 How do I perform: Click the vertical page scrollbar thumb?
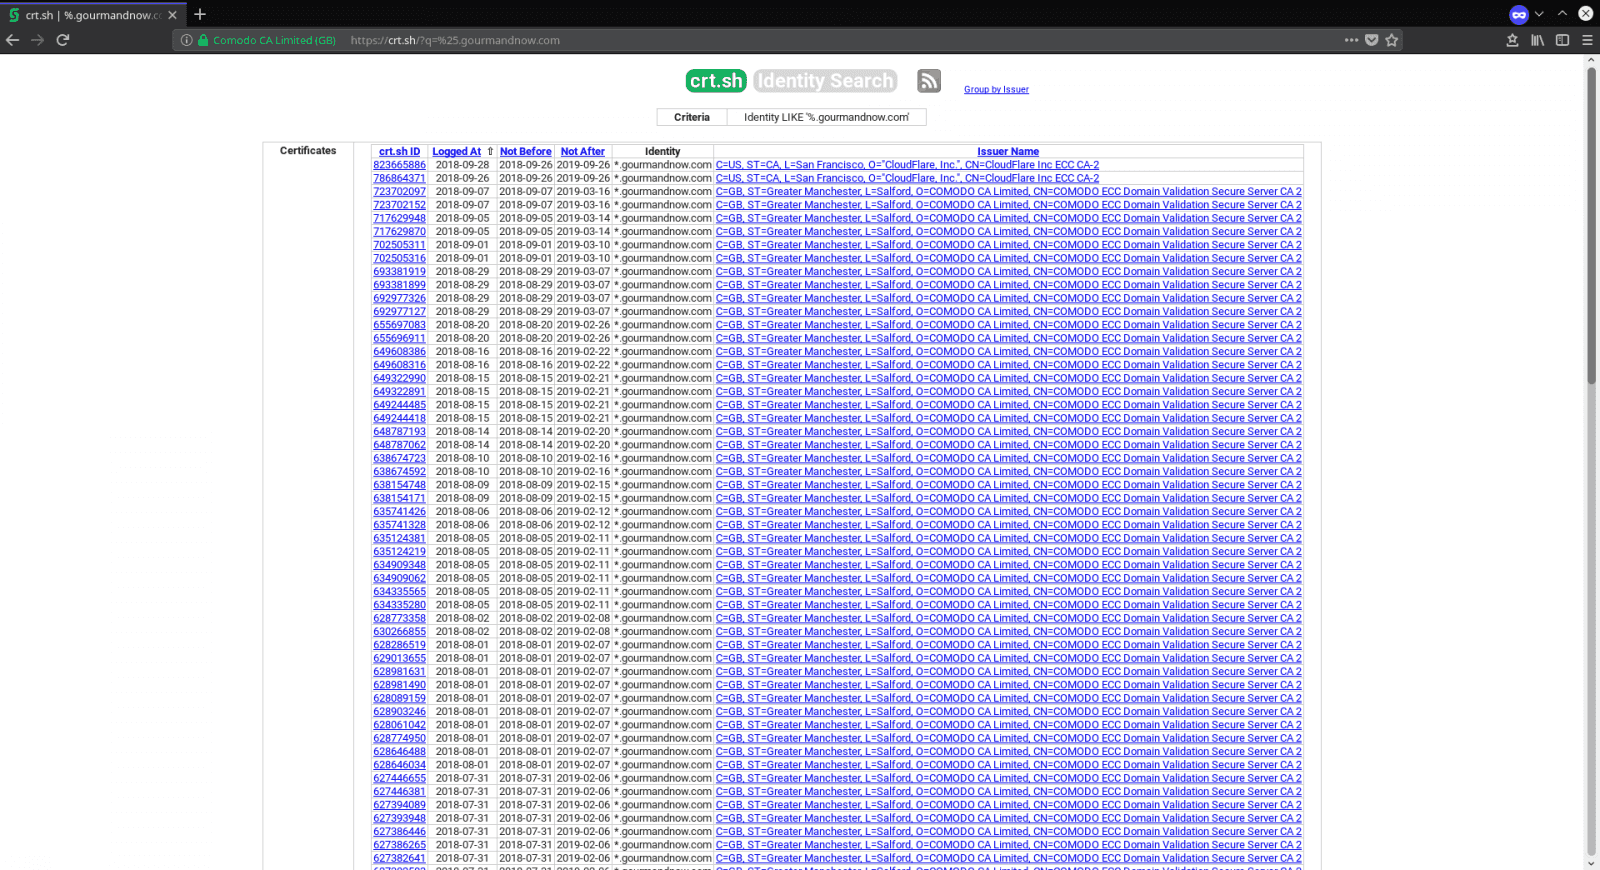click(1591, 225)
